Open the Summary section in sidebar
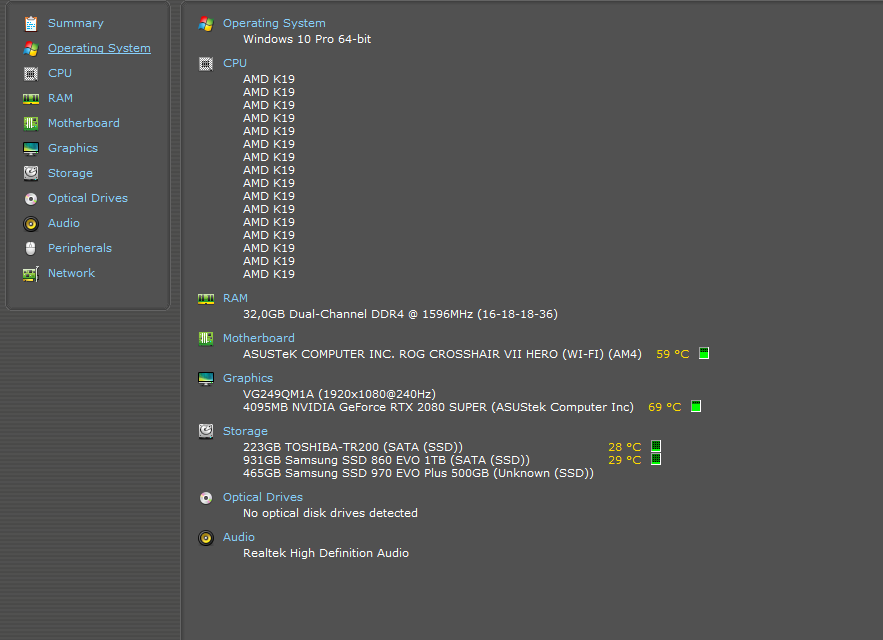883x640 pixels. (x=75, y=24)
